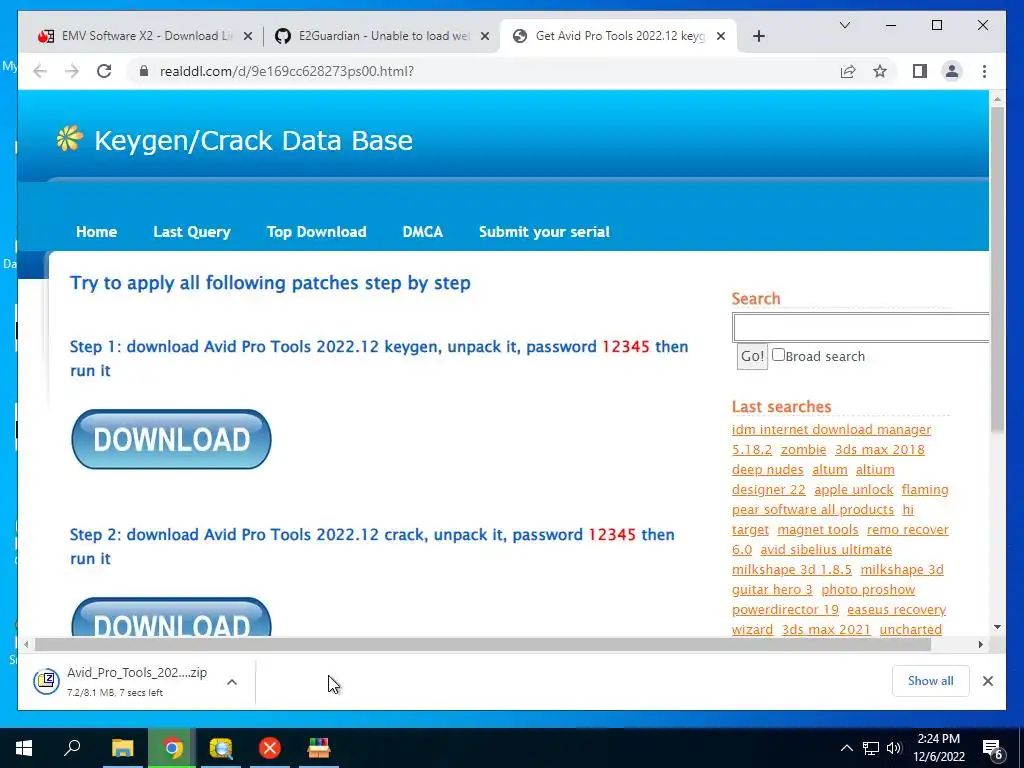Open the tab search chevron

[x=844, y=25]
